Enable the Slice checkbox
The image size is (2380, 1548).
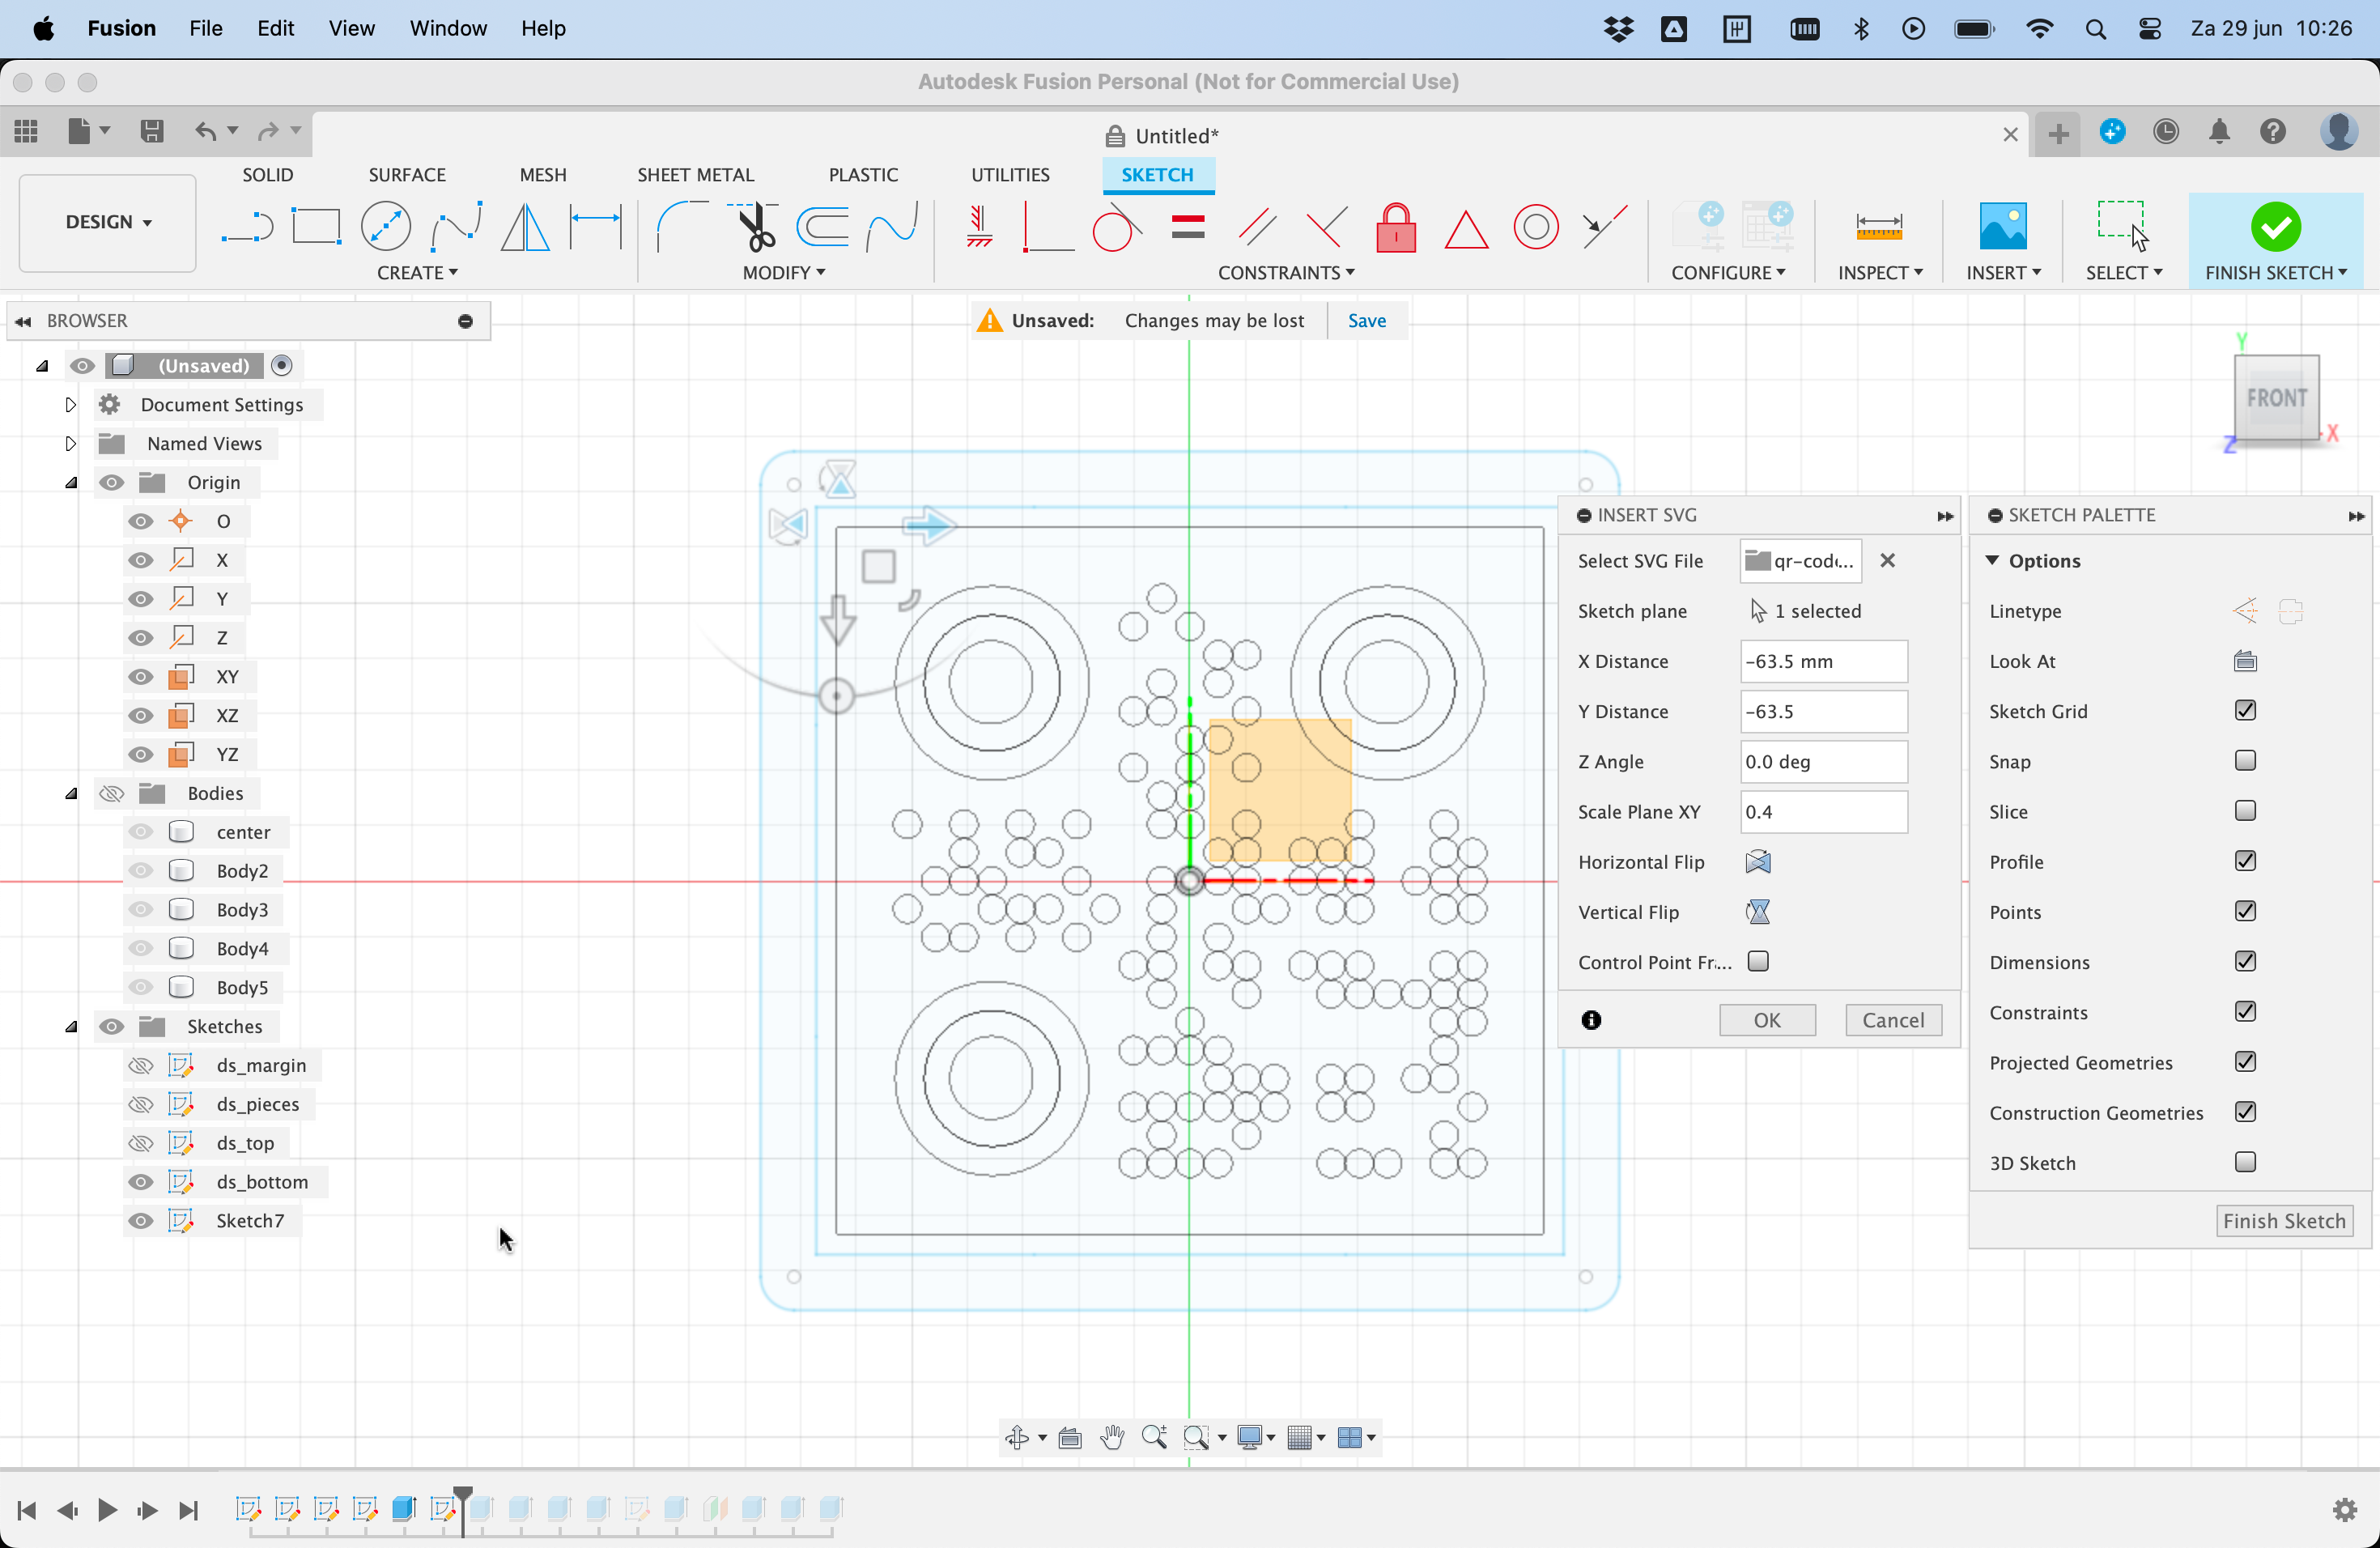[2245, 811]
